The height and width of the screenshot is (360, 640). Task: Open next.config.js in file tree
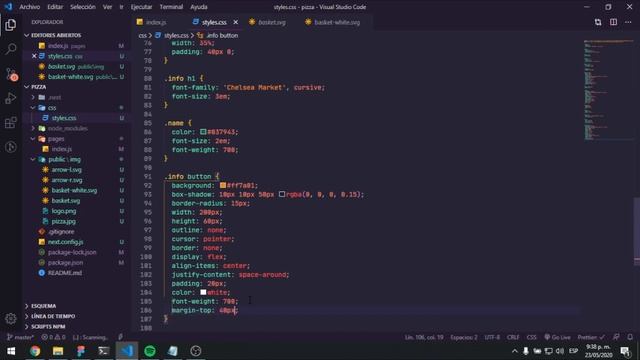click(x=65, y=242)
